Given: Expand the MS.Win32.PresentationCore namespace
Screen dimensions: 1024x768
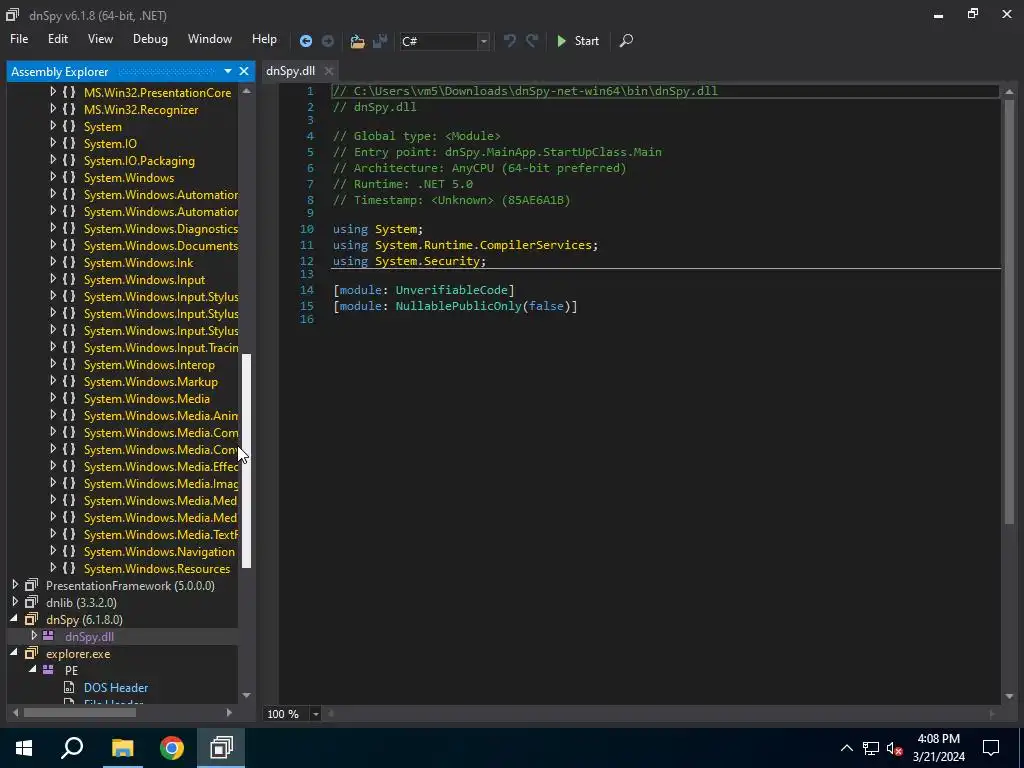Looking at the screenshot, I should (x=53, y=92).
